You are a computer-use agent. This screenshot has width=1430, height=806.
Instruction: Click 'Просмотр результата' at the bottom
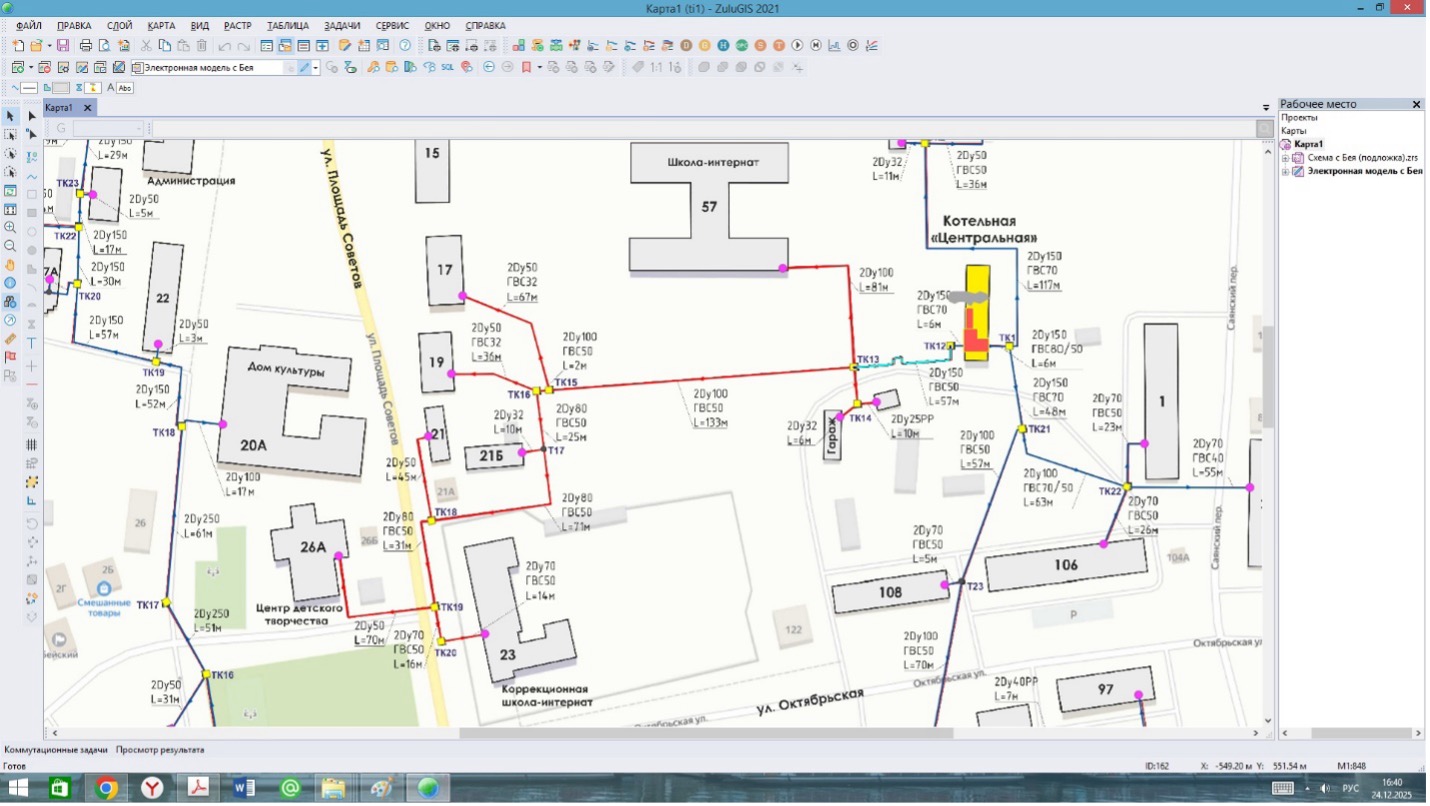(x=160, y=749)
